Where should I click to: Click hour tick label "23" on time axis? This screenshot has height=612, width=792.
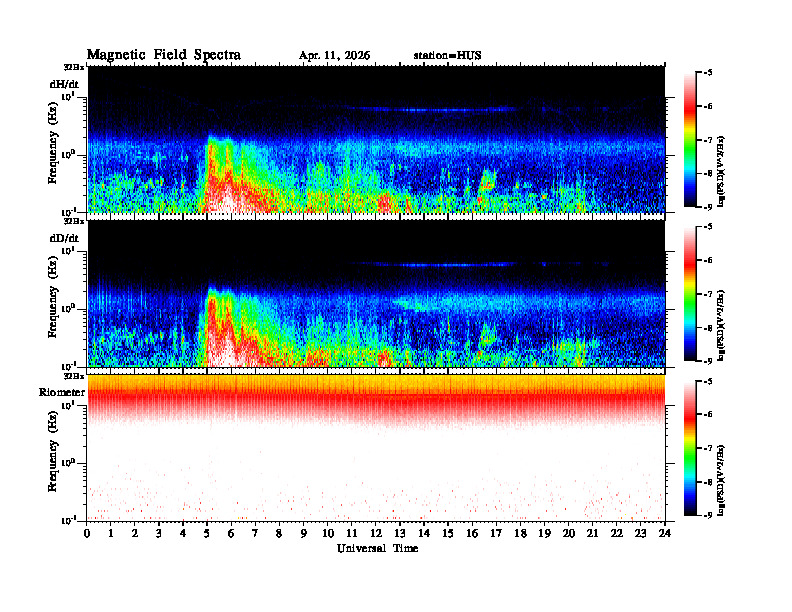(640, 533)
